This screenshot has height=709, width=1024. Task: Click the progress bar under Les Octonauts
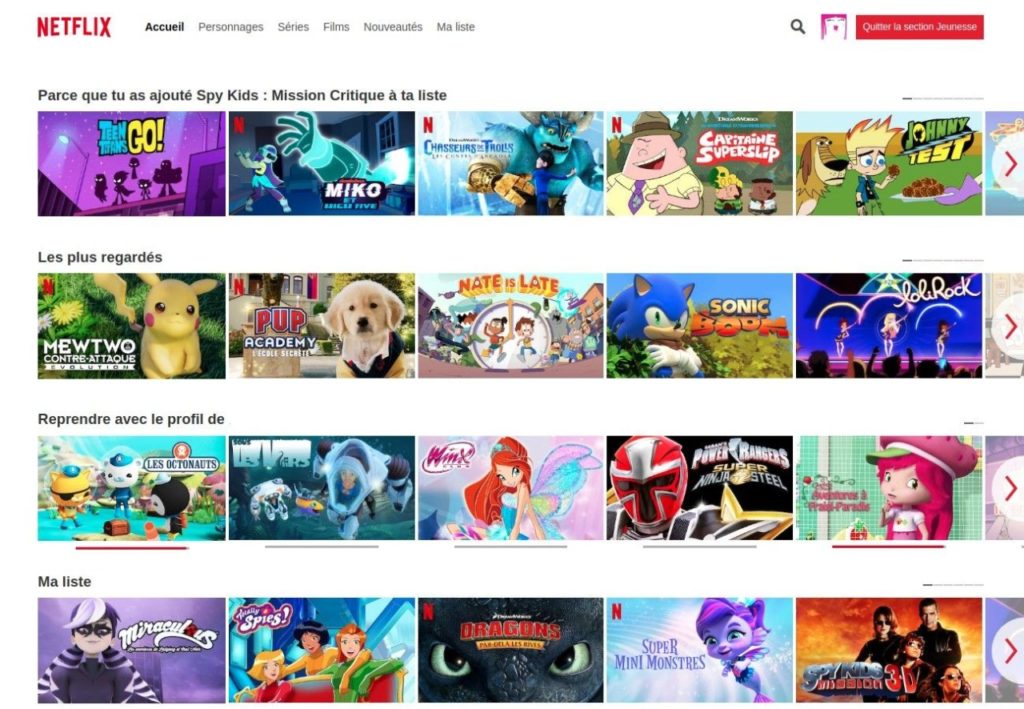coord(132,548)
